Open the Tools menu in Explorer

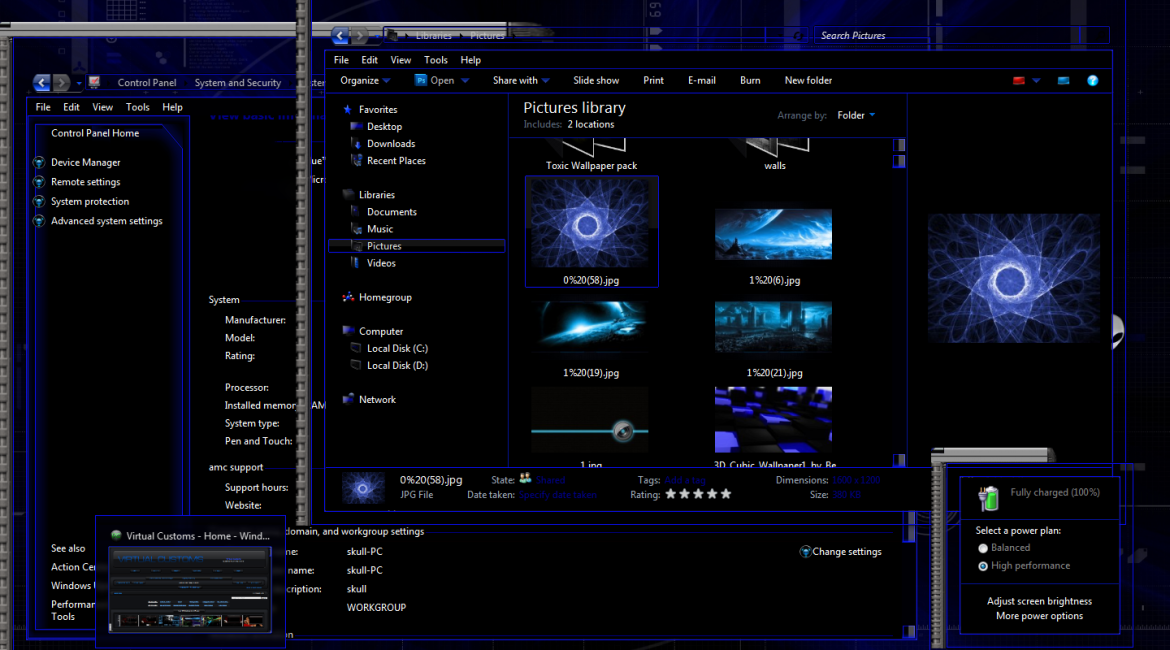435,60
